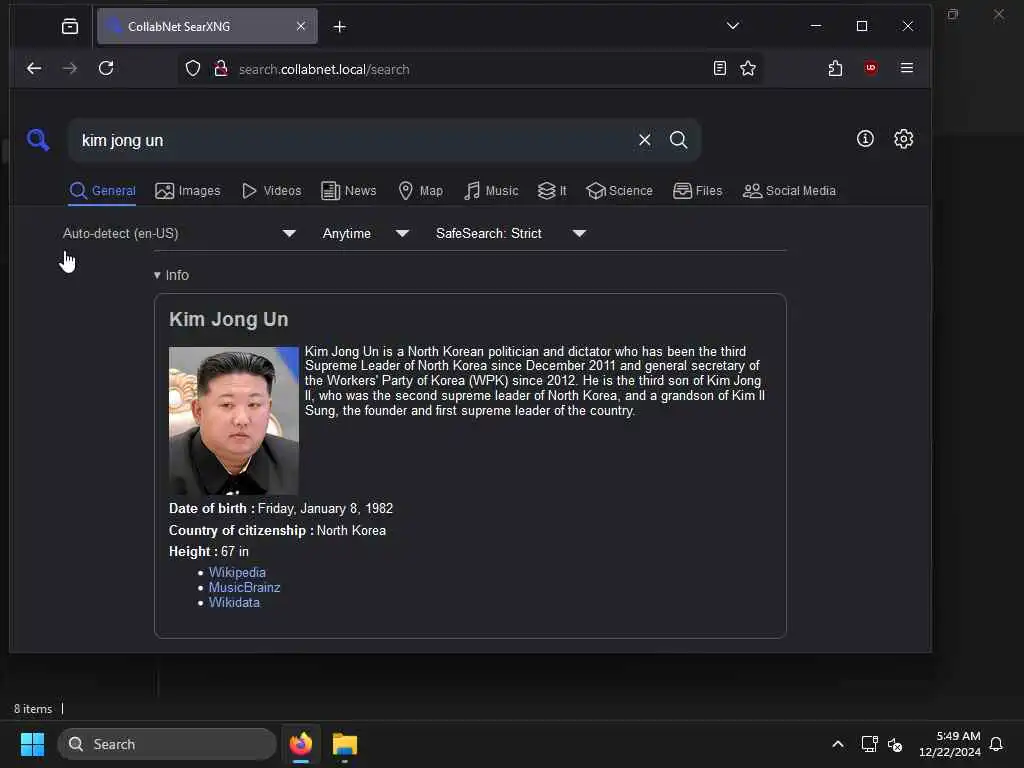Open the taskbar clock and date
The image size is (1024, 768).
pos(950,744)
